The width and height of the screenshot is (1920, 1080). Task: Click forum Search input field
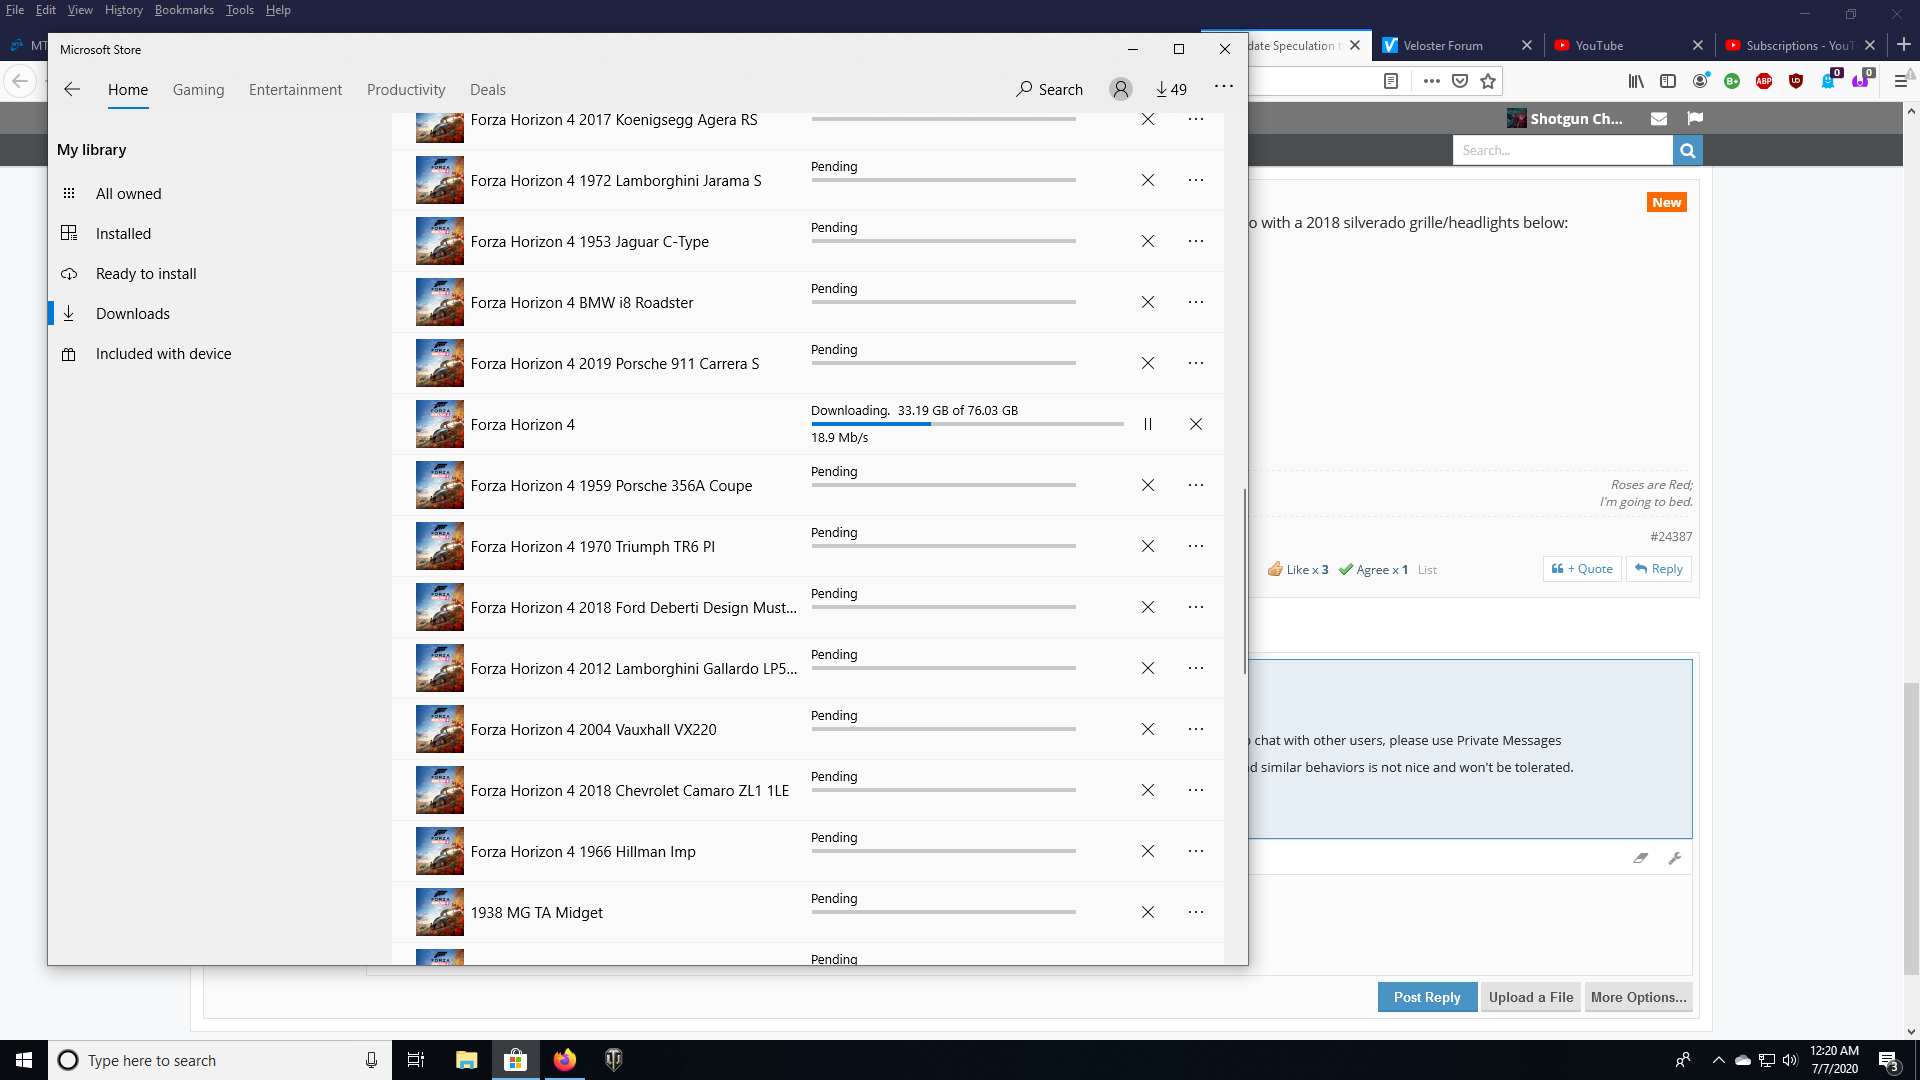(1562, 150)
